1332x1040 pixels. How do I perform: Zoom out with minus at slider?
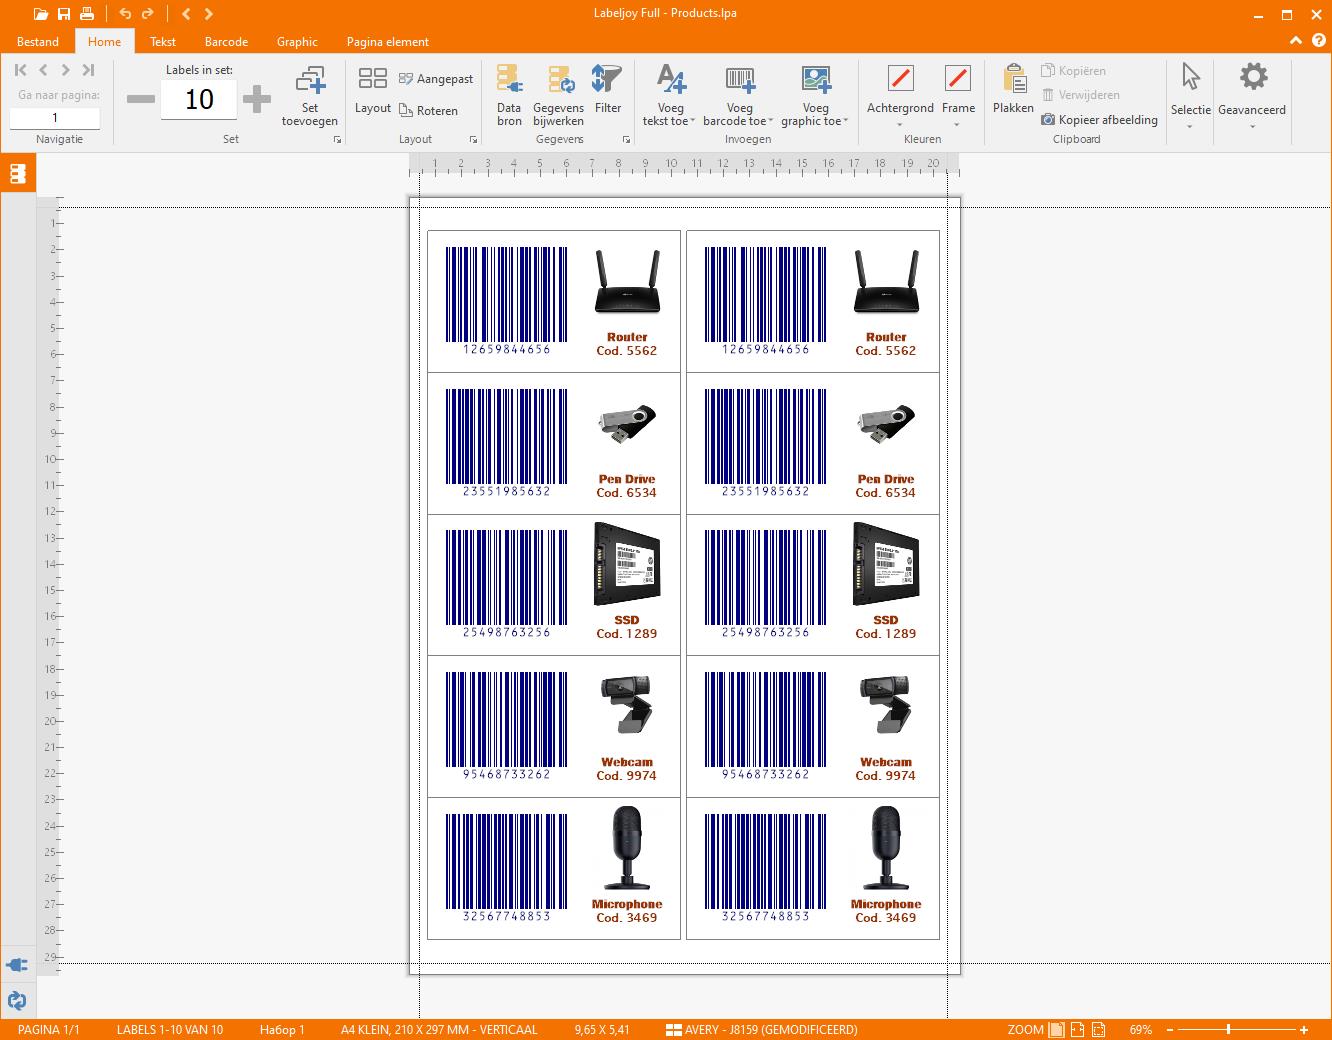pyautogui.click(x=1168, y=1029)
